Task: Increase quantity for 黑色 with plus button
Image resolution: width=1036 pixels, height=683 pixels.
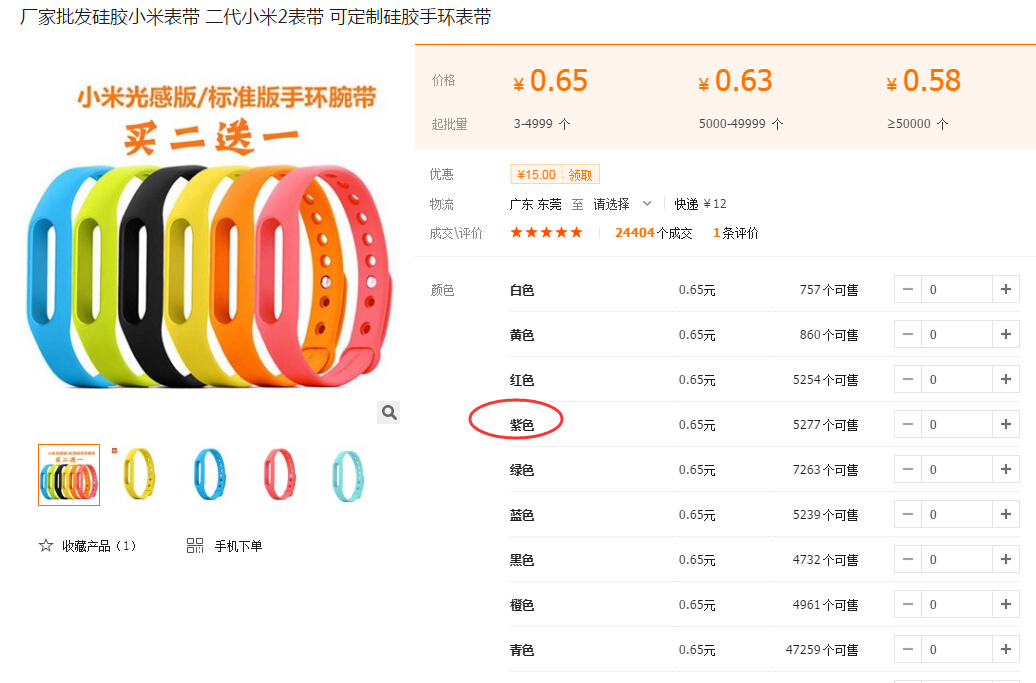Action: [x=1006, y=559]
